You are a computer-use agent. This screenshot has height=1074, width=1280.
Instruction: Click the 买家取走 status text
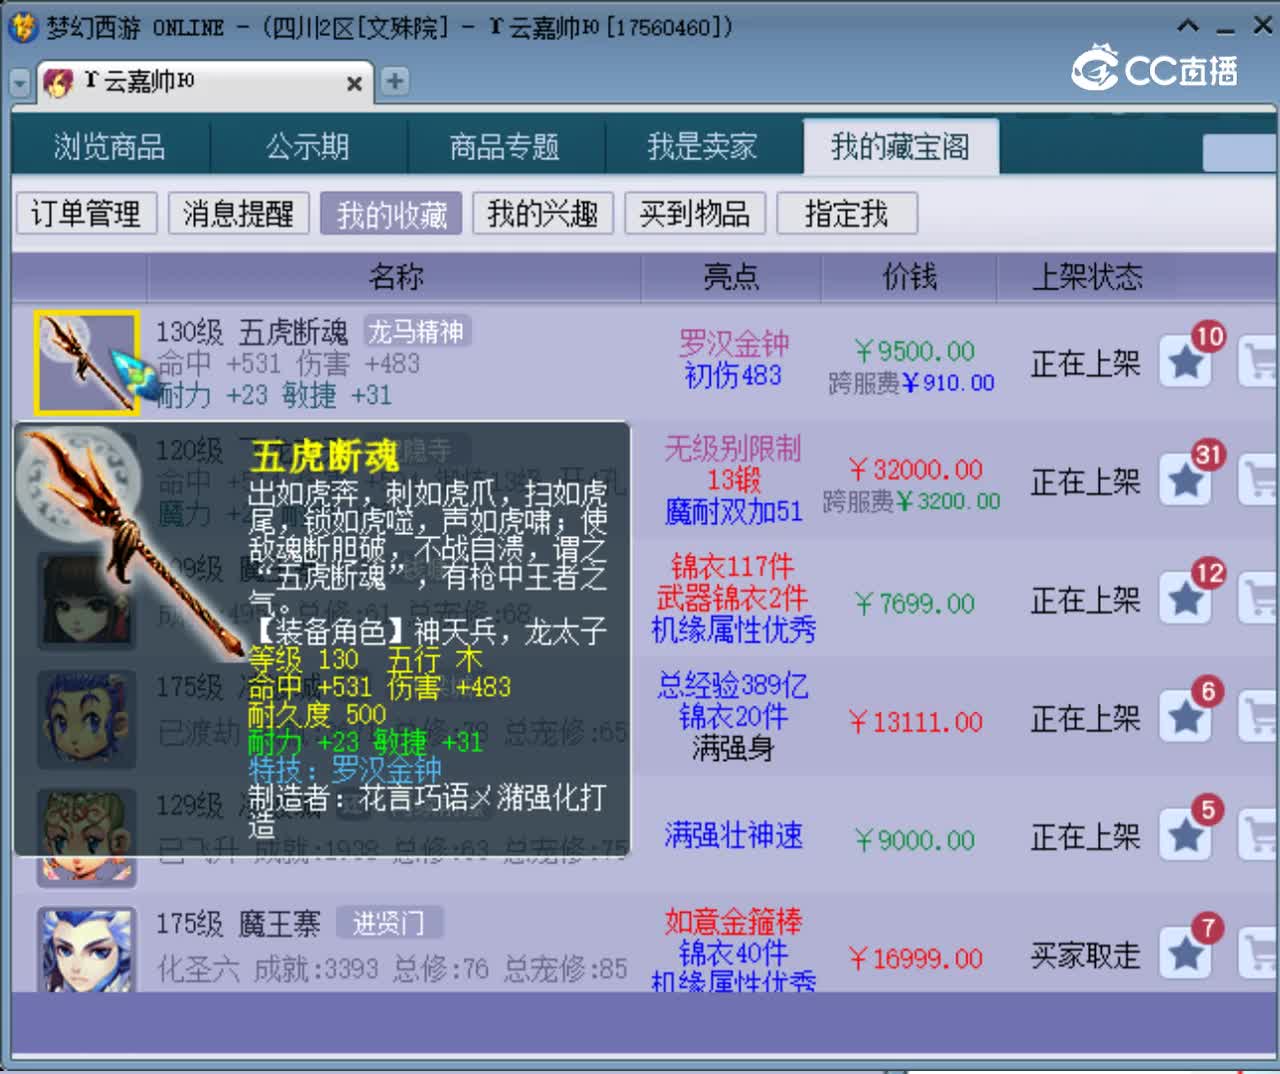tap(1085, 955)
